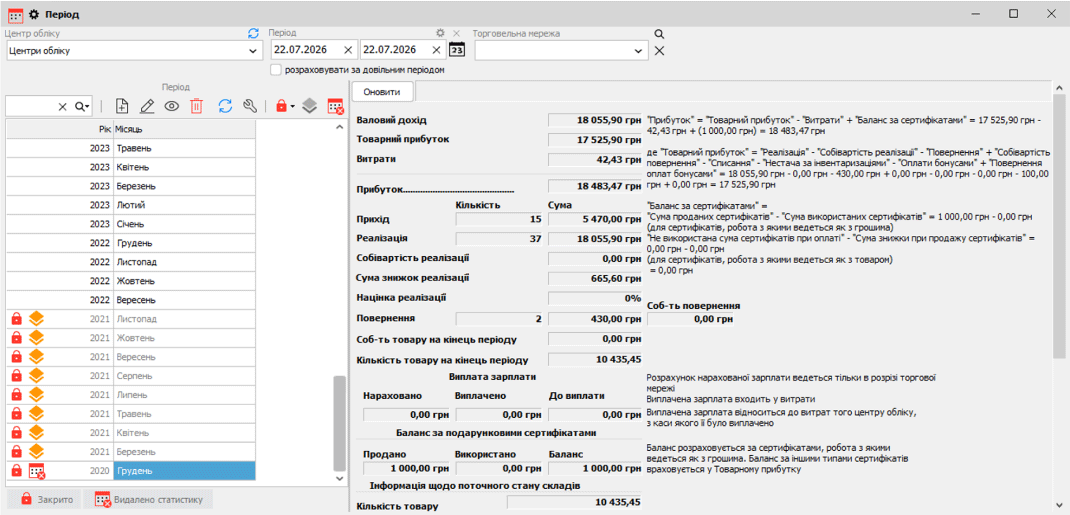Click the Видалено статистику legend button
Screen dimensions: 1070x515
pyautogui.click(x=148, y=499)
